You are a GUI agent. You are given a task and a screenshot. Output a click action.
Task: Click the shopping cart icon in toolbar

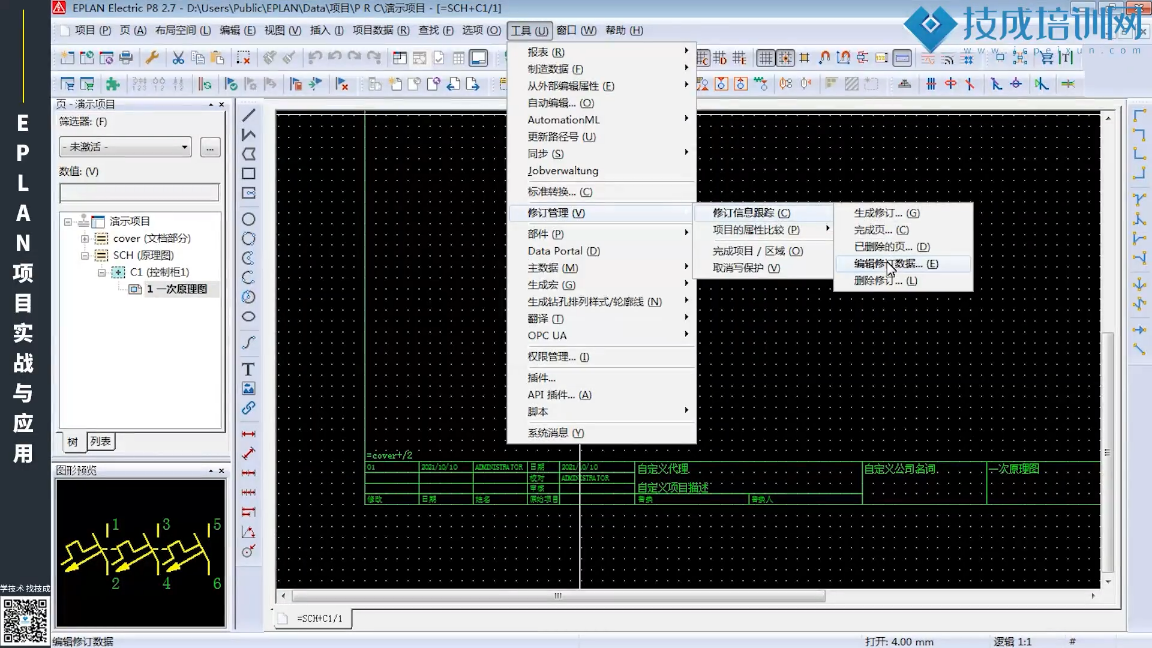[1046, 57]
